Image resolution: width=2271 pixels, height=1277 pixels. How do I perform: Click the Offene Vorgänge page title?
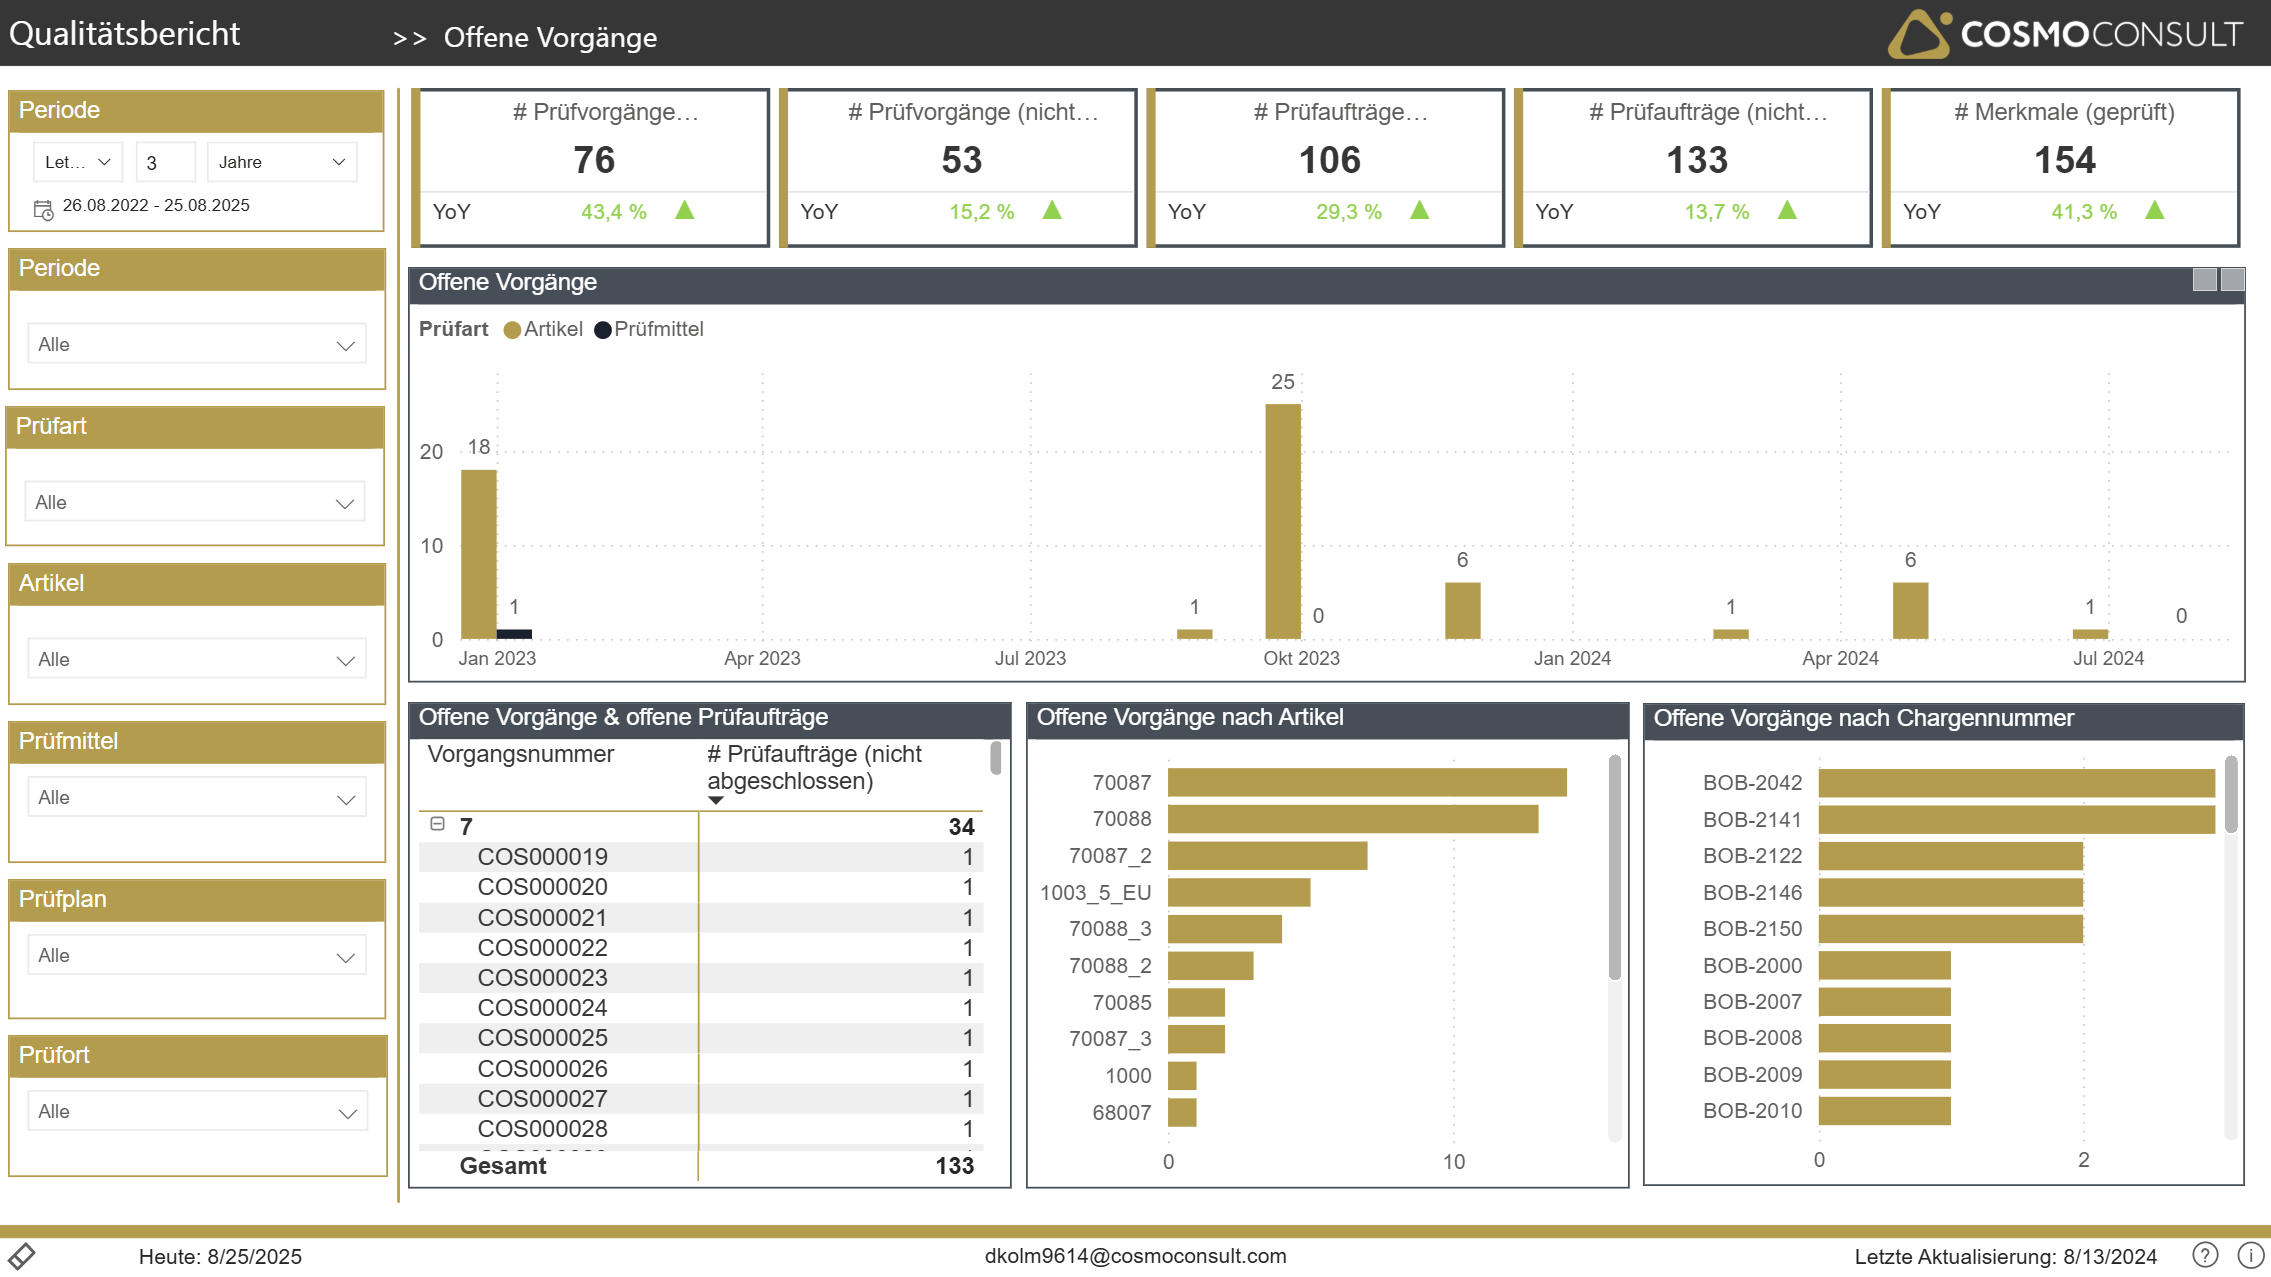click(550, 38)
